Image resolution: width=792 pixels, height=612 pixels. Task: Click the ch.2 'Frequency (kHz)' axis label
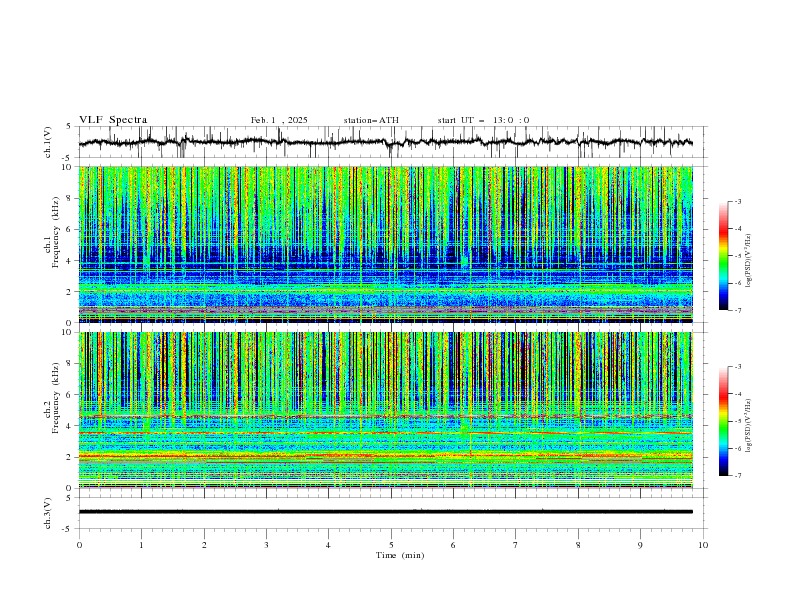tap(56, 398)
